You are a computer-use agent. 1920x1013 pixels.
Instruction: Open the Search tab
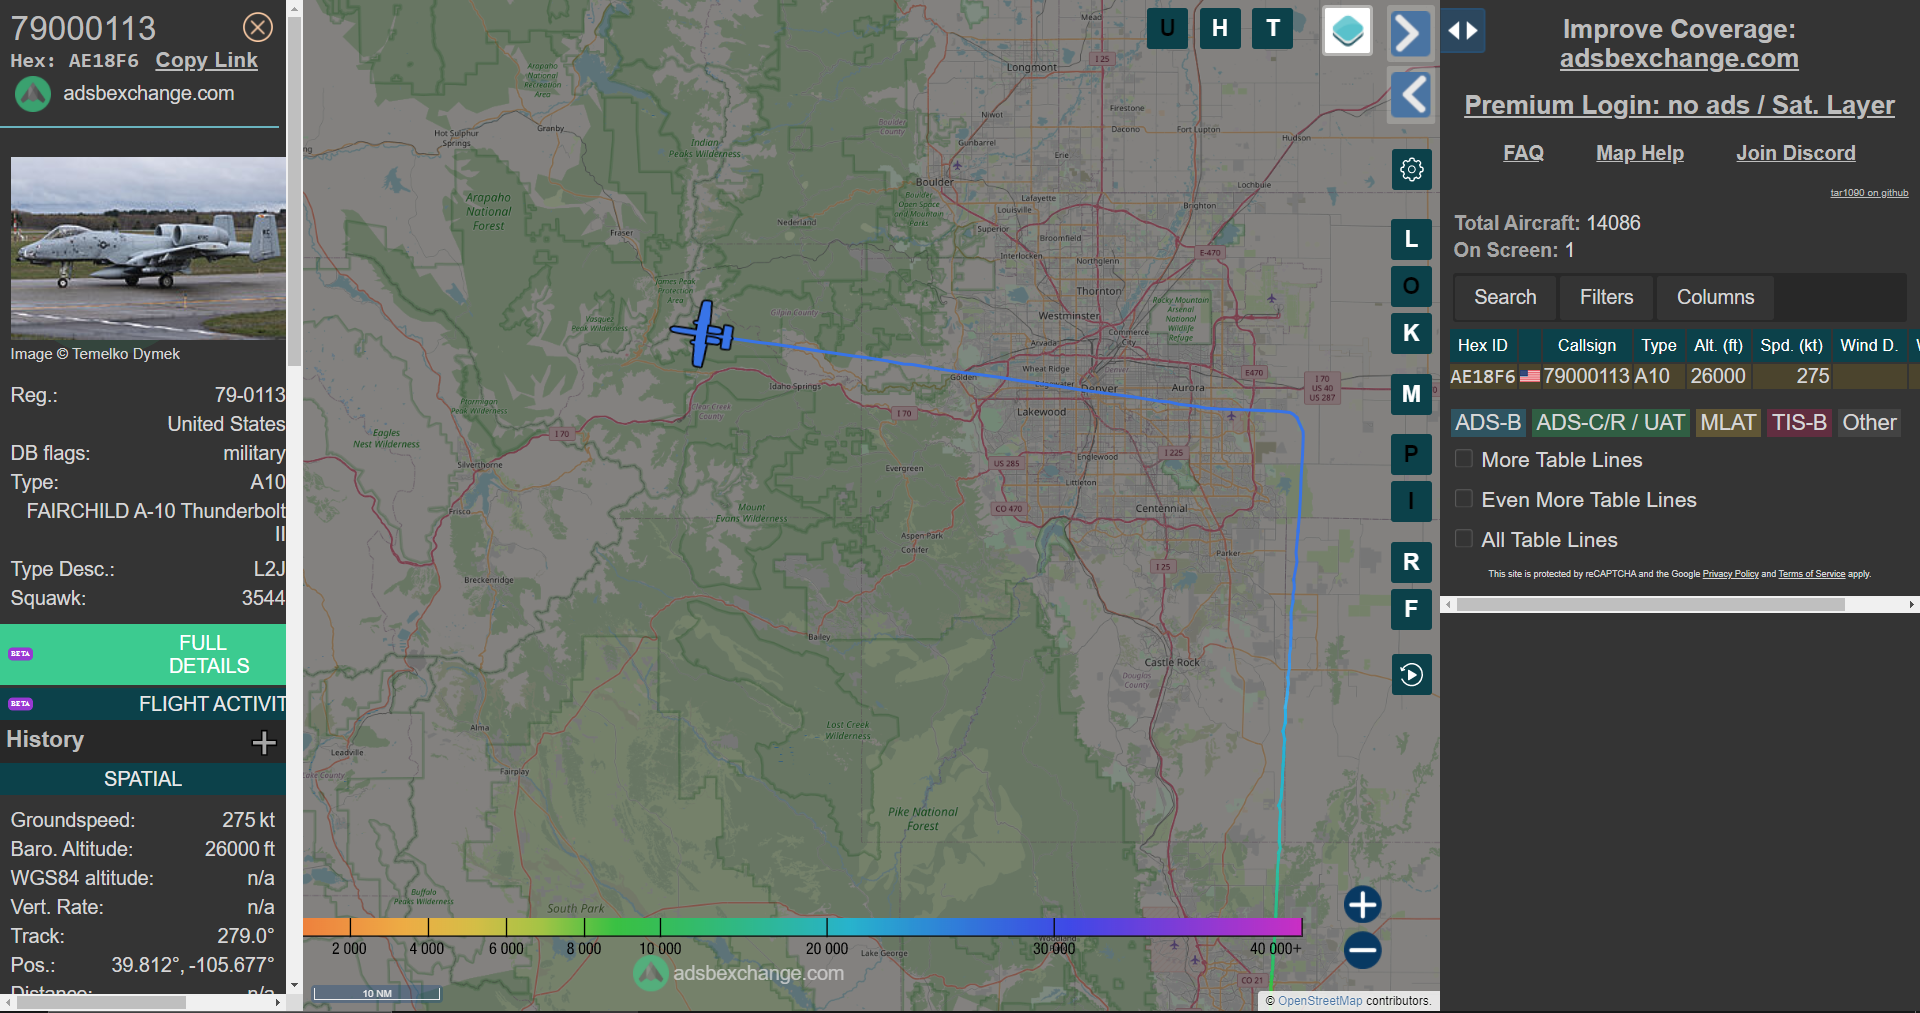[1505, 297]
